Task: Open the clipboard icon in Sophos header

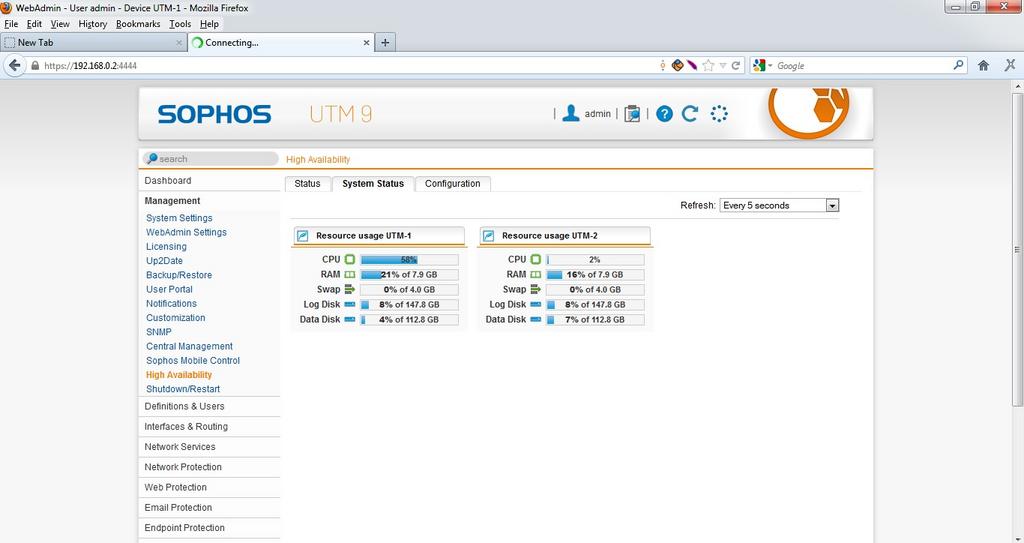Action: click(632, 114)
